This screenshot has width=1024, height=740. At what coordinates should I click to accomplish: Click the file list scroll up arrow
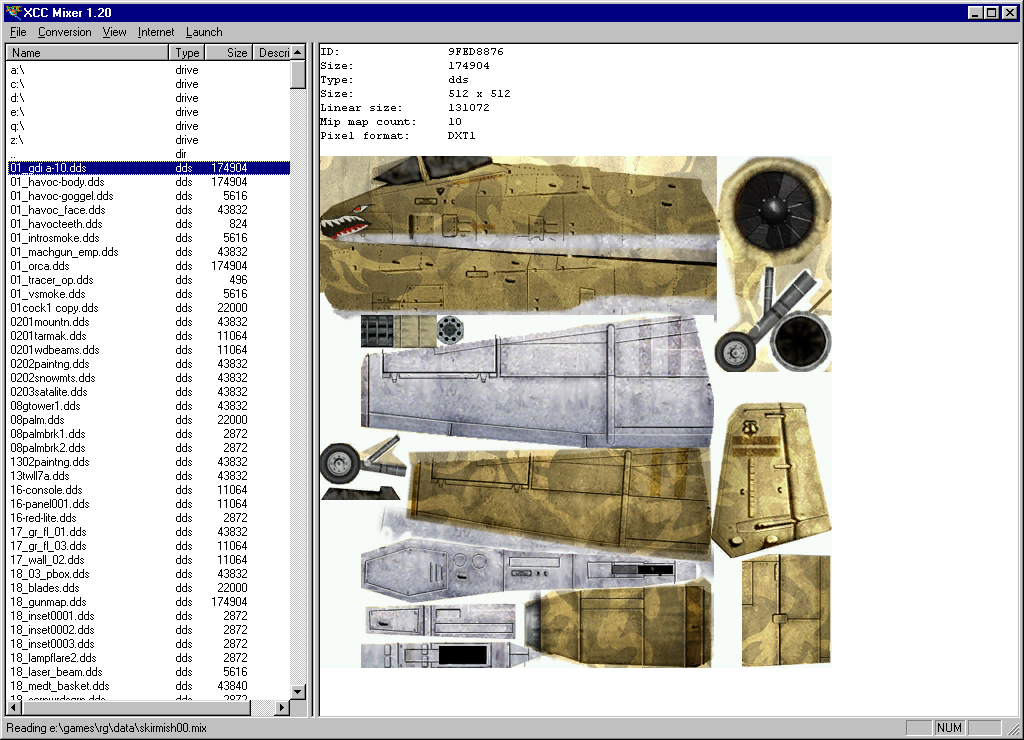point(298,53)
